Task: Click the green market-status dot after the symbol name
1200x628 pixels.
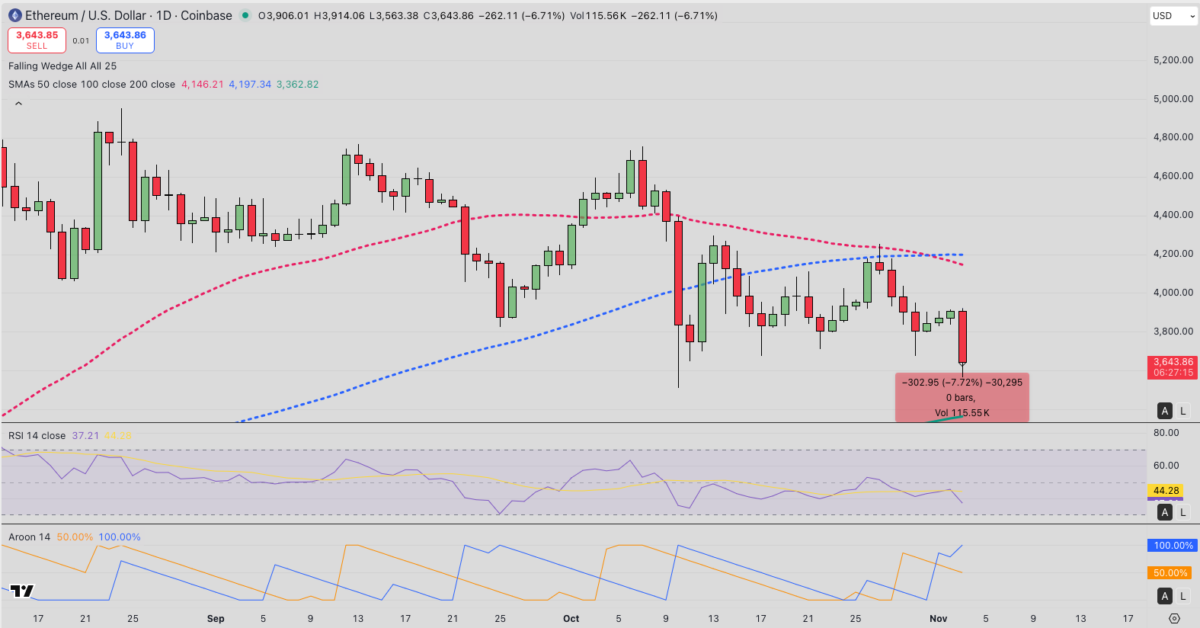Action: [245, 15]
